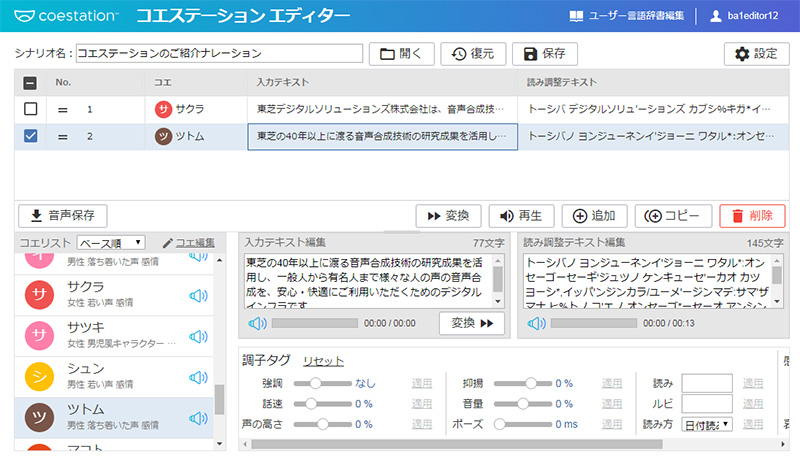Click the voice list scroll down arrow

coord(219,444)
